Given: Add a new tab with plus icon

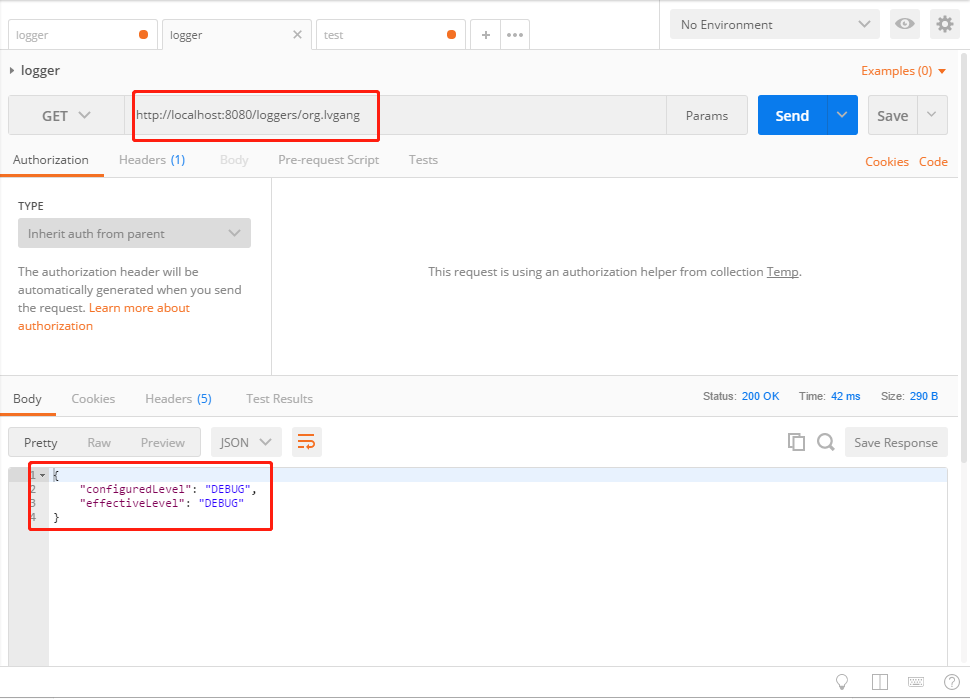Looking at the screenshot, I should [485, 35].
